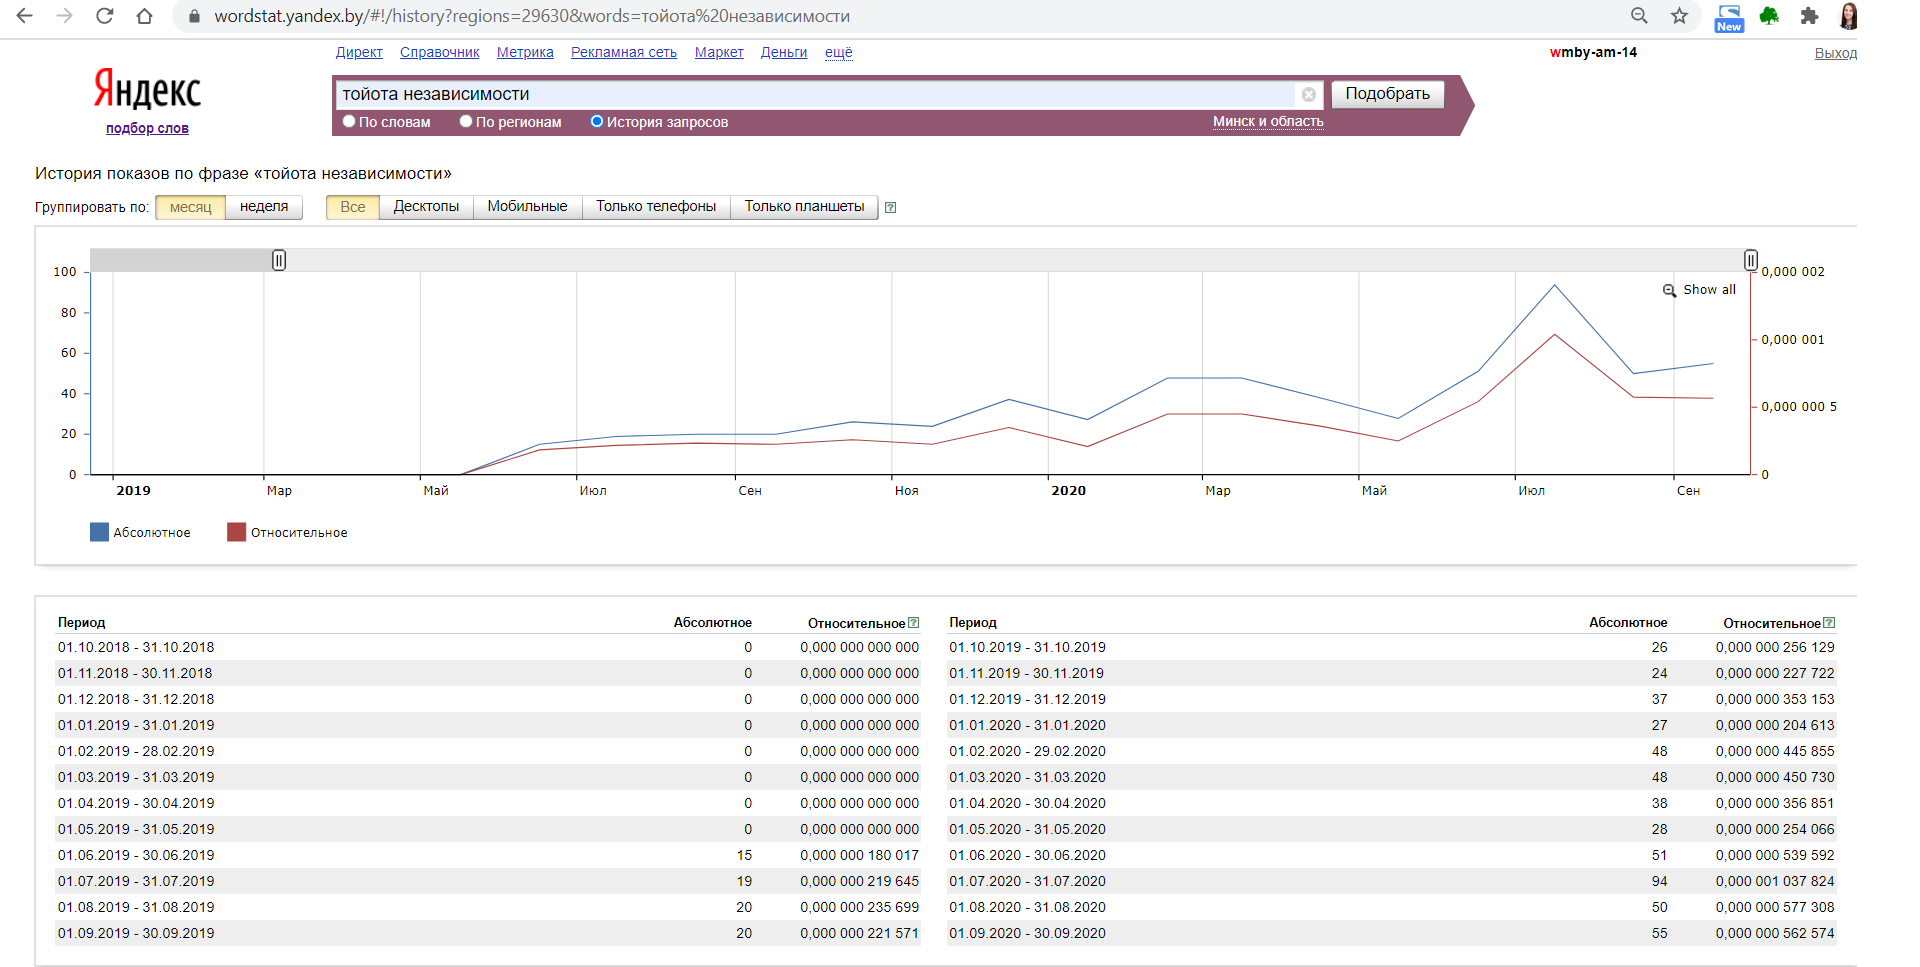Click the 01.09.2020 - 30.09.2020 period
Viewport: 1920px width, 967px height.
[x=1028, y=933]
